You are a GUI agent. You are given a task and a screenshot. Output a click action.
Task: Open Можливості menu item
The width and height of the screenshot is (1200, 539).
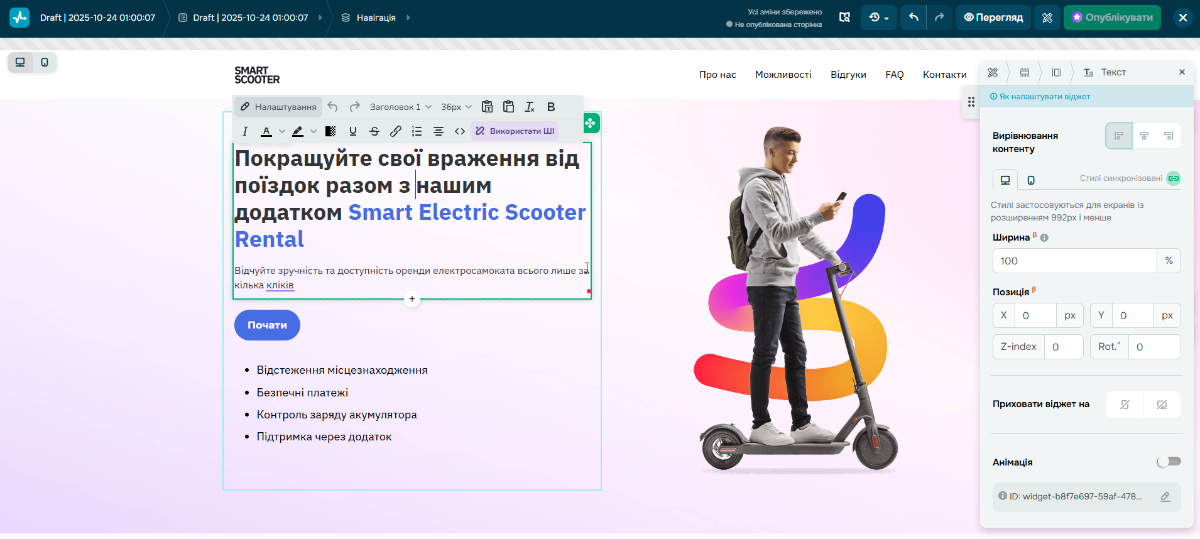[x=783, y=75]
